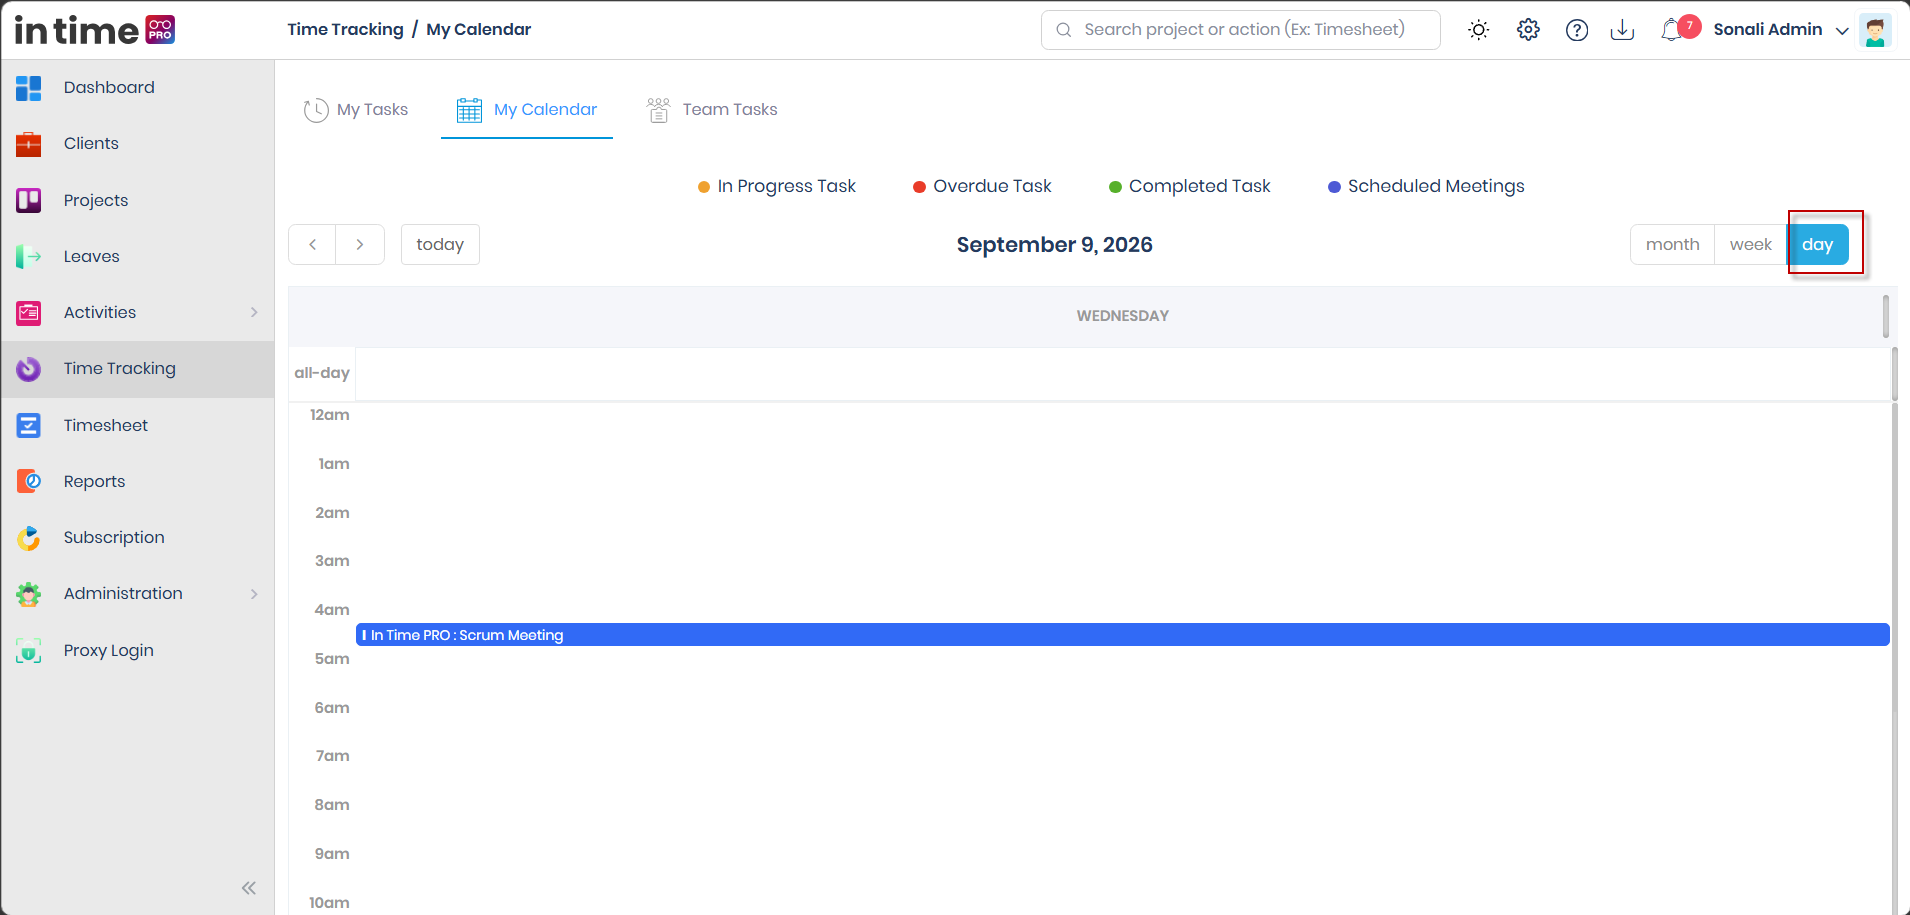Click the Overdue Task legend label
1910x915 pixels.
(992, 187)
